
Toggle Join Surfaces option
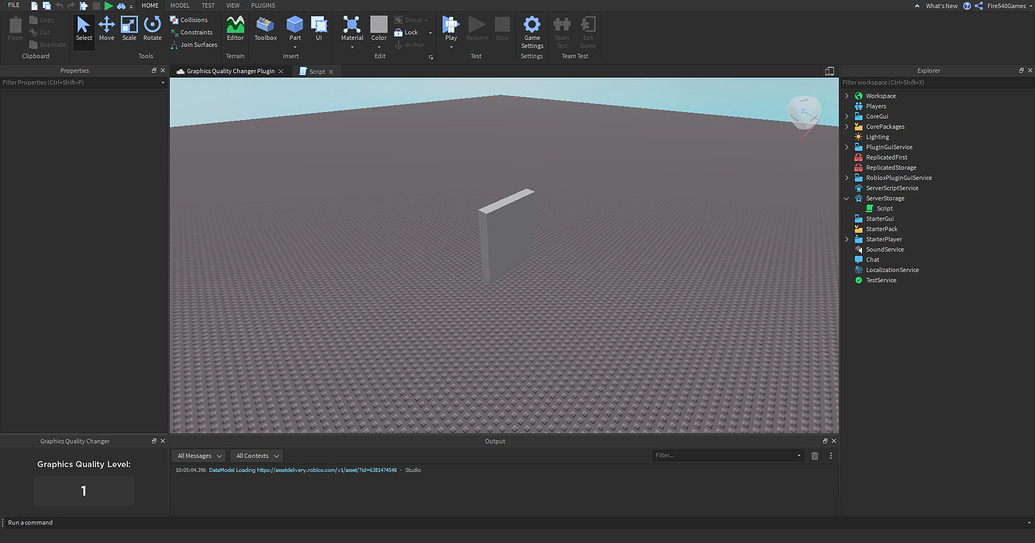(x=193, y=45)
